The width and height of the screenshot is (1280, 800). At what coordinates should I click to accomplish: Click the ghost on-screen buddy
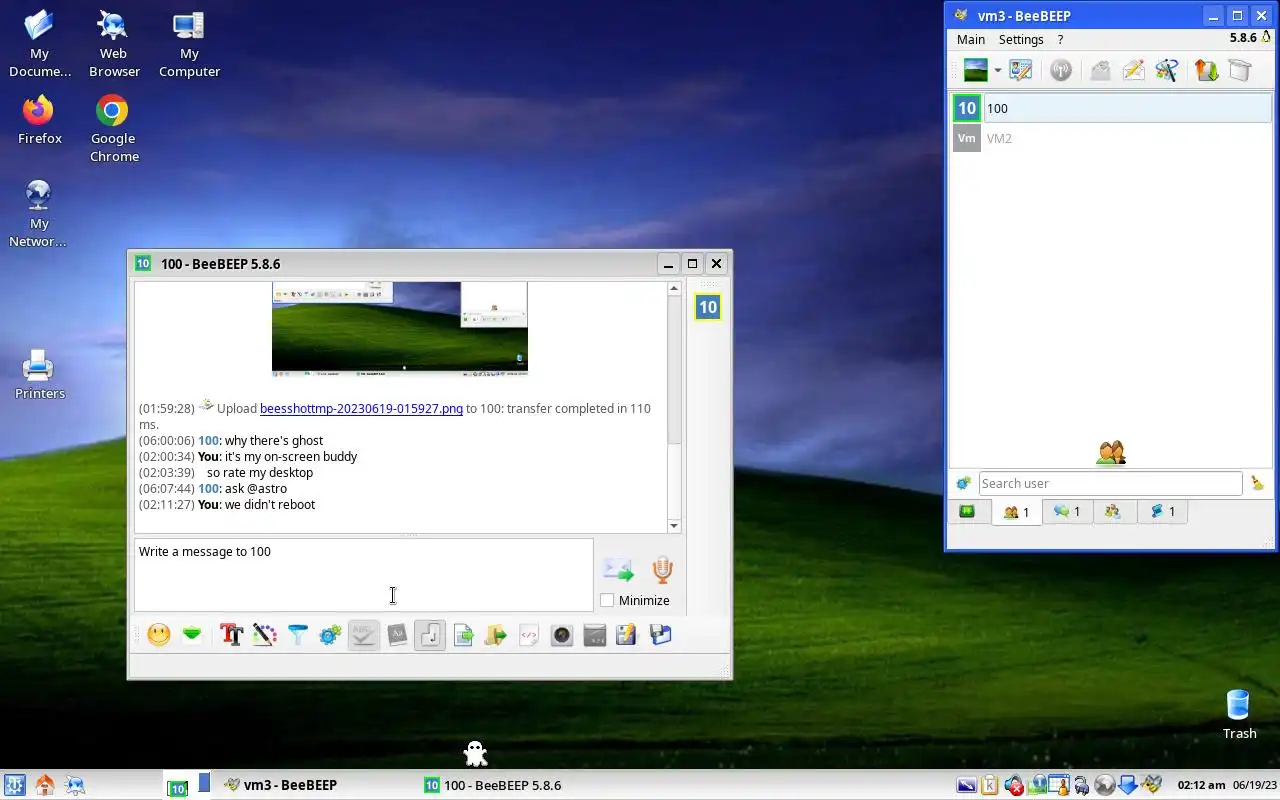(x=476, y=752)
